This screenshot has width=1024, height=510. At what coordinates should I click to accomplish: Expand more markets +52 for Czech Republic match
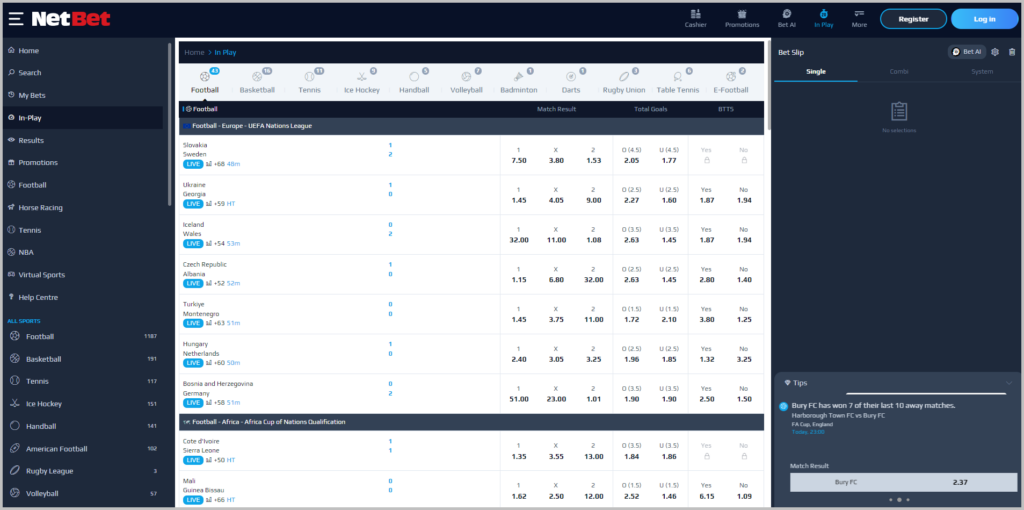pos(219,283)
